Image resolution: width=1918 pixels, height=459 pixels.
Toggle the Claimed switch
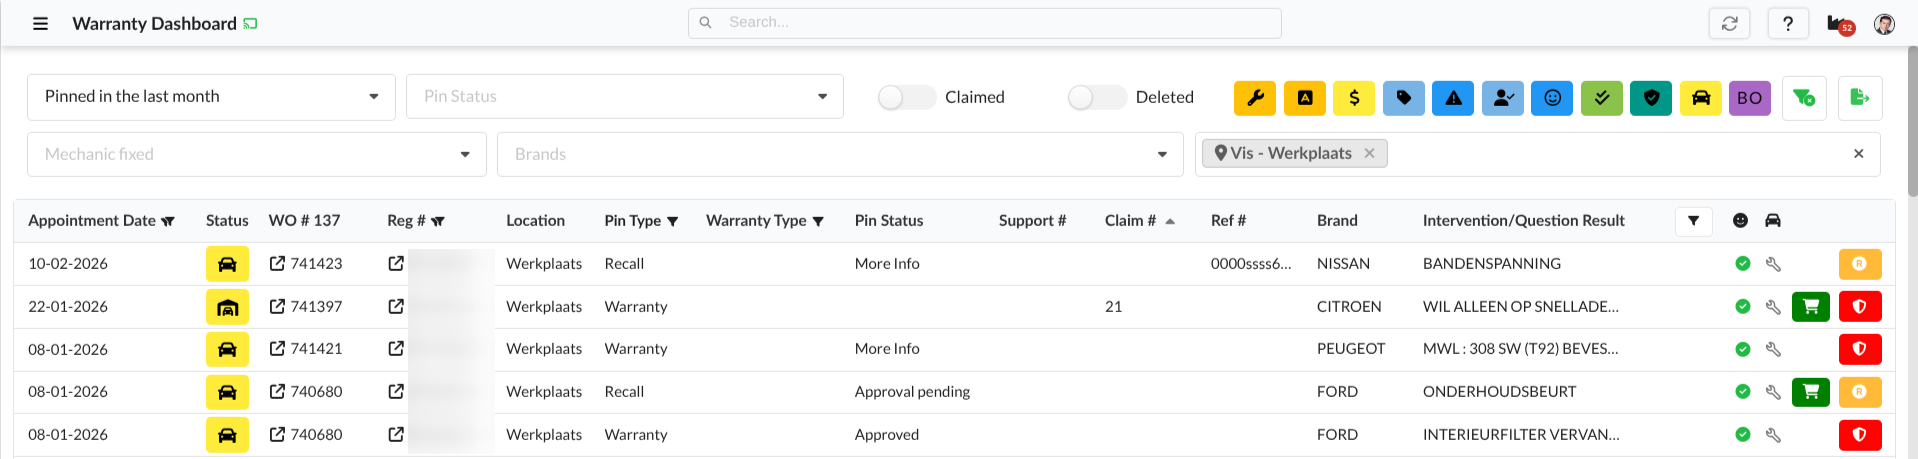(x=905, y=97)
